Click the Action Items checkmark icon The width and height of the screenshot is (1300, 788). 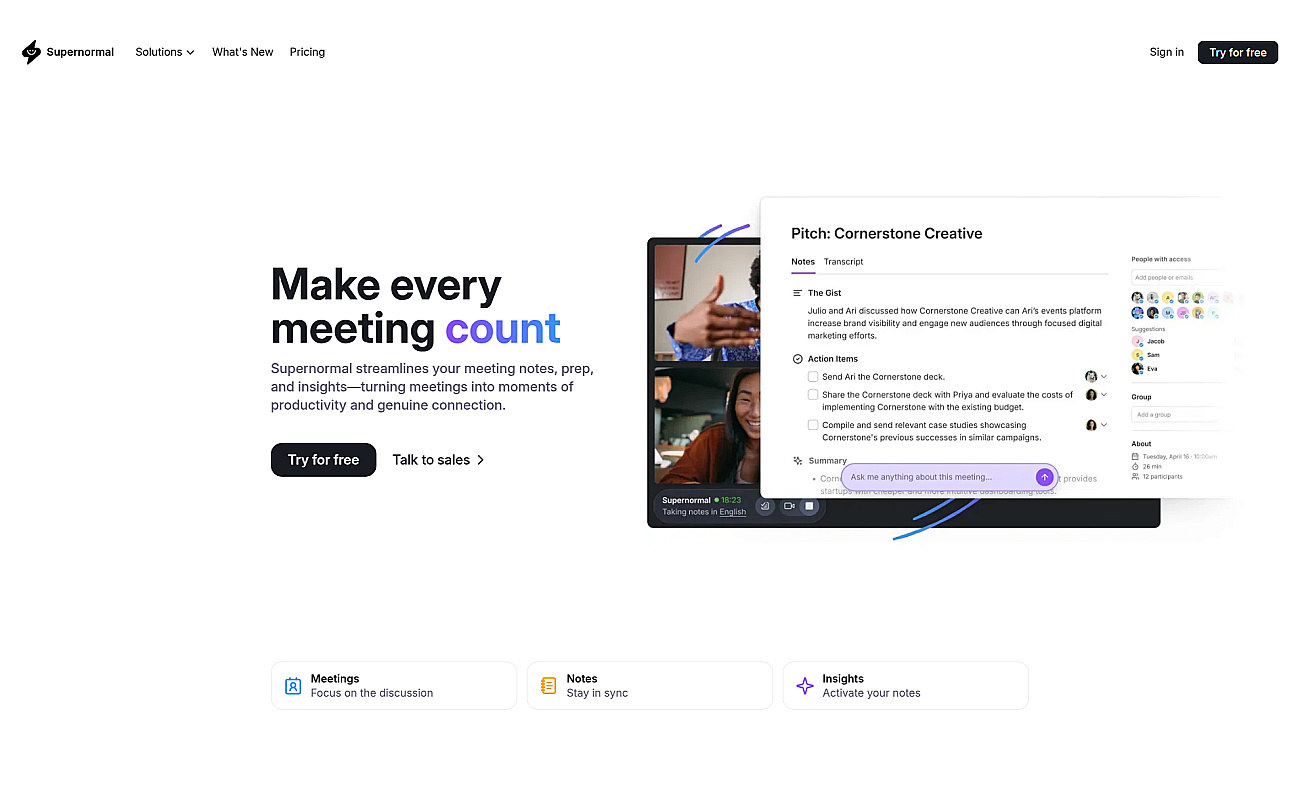797,359
